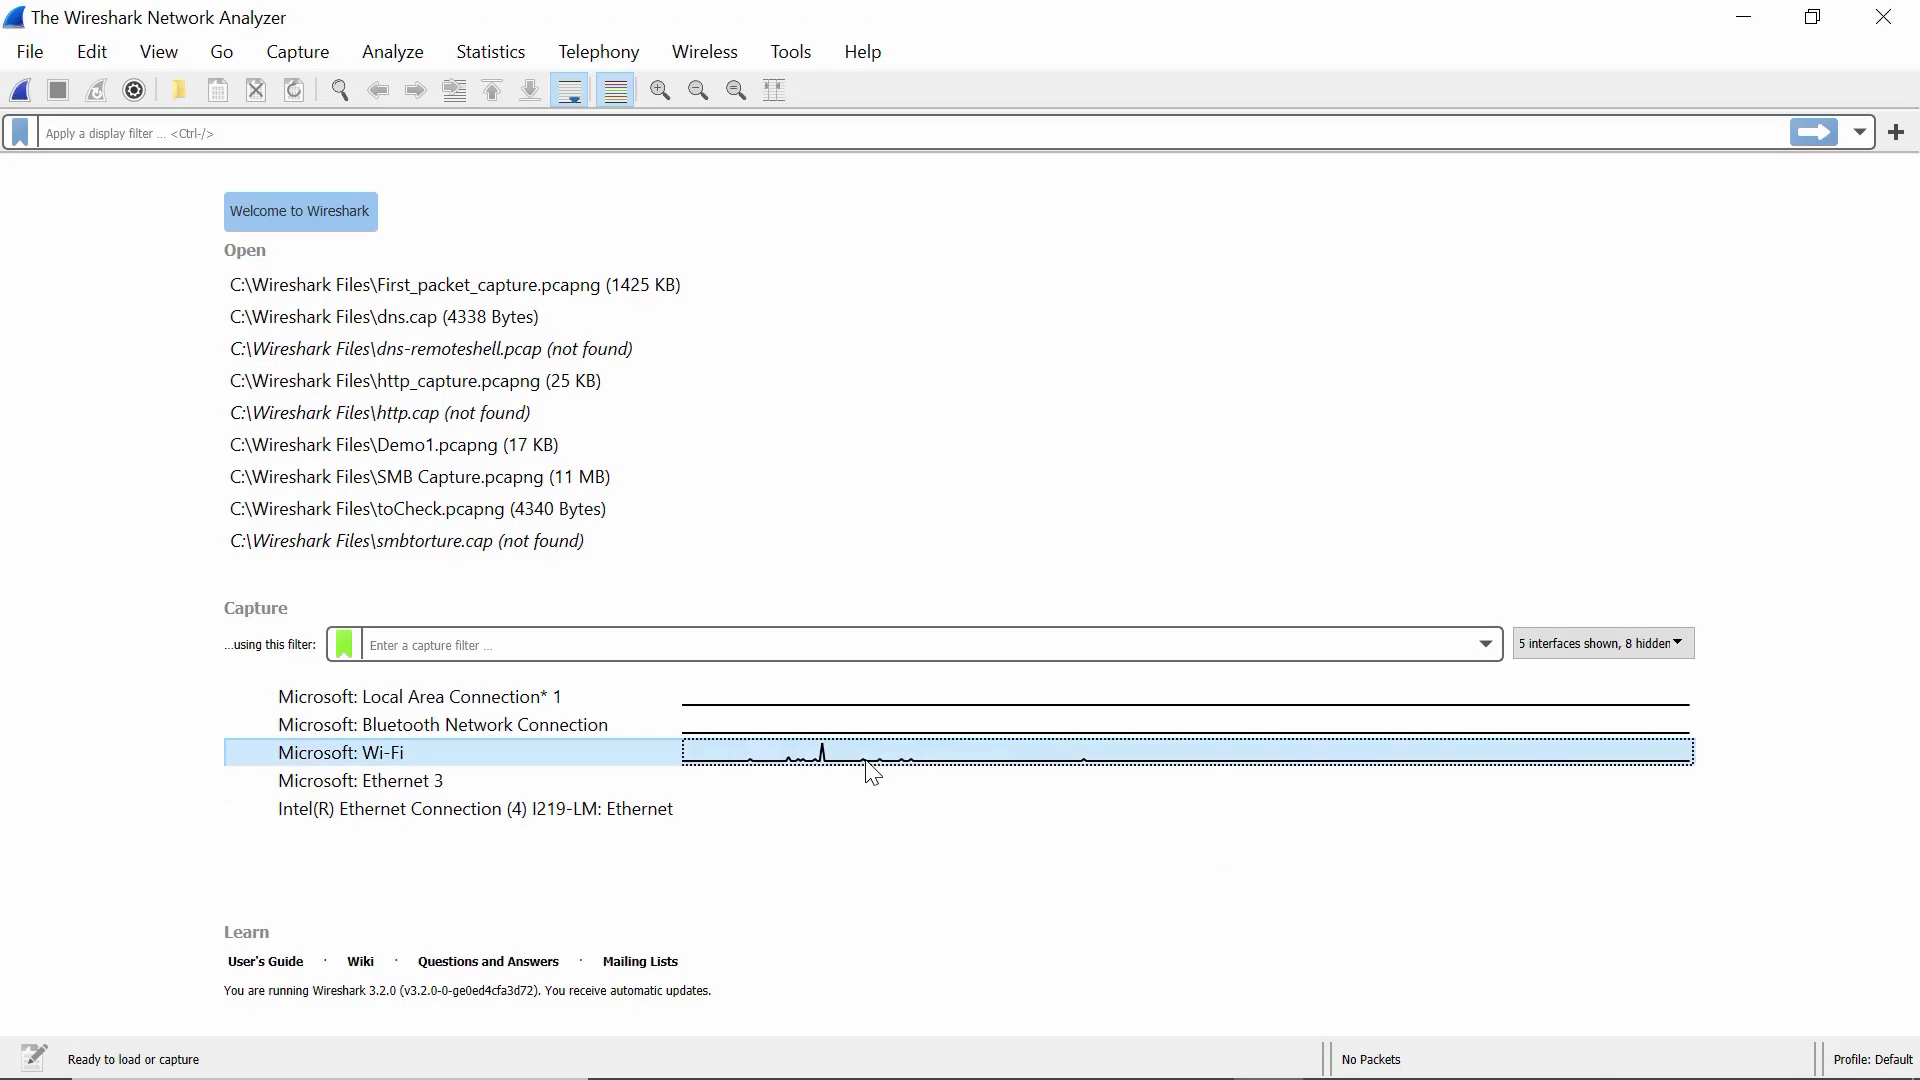Viewport: 1920px width, 1080px height.
Task: Open the Go menu
Action: tap(222, 52)
